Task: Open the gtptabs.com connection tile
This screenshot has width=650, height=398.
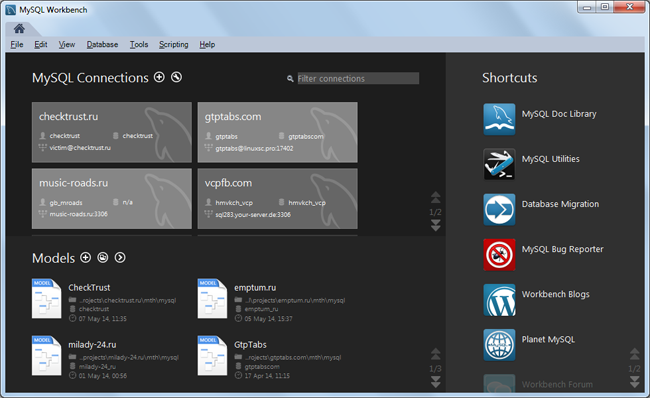Action: (x=278, y=132)
